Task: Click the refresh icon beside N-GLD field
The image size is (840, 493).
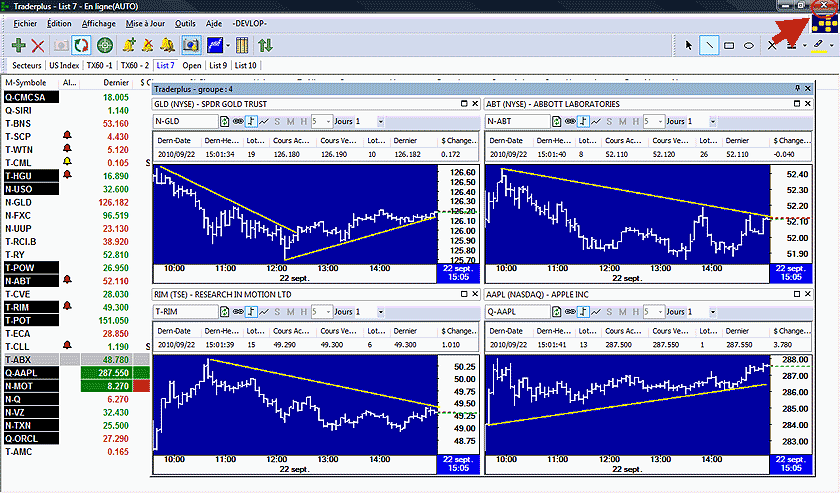Action: 224,122
